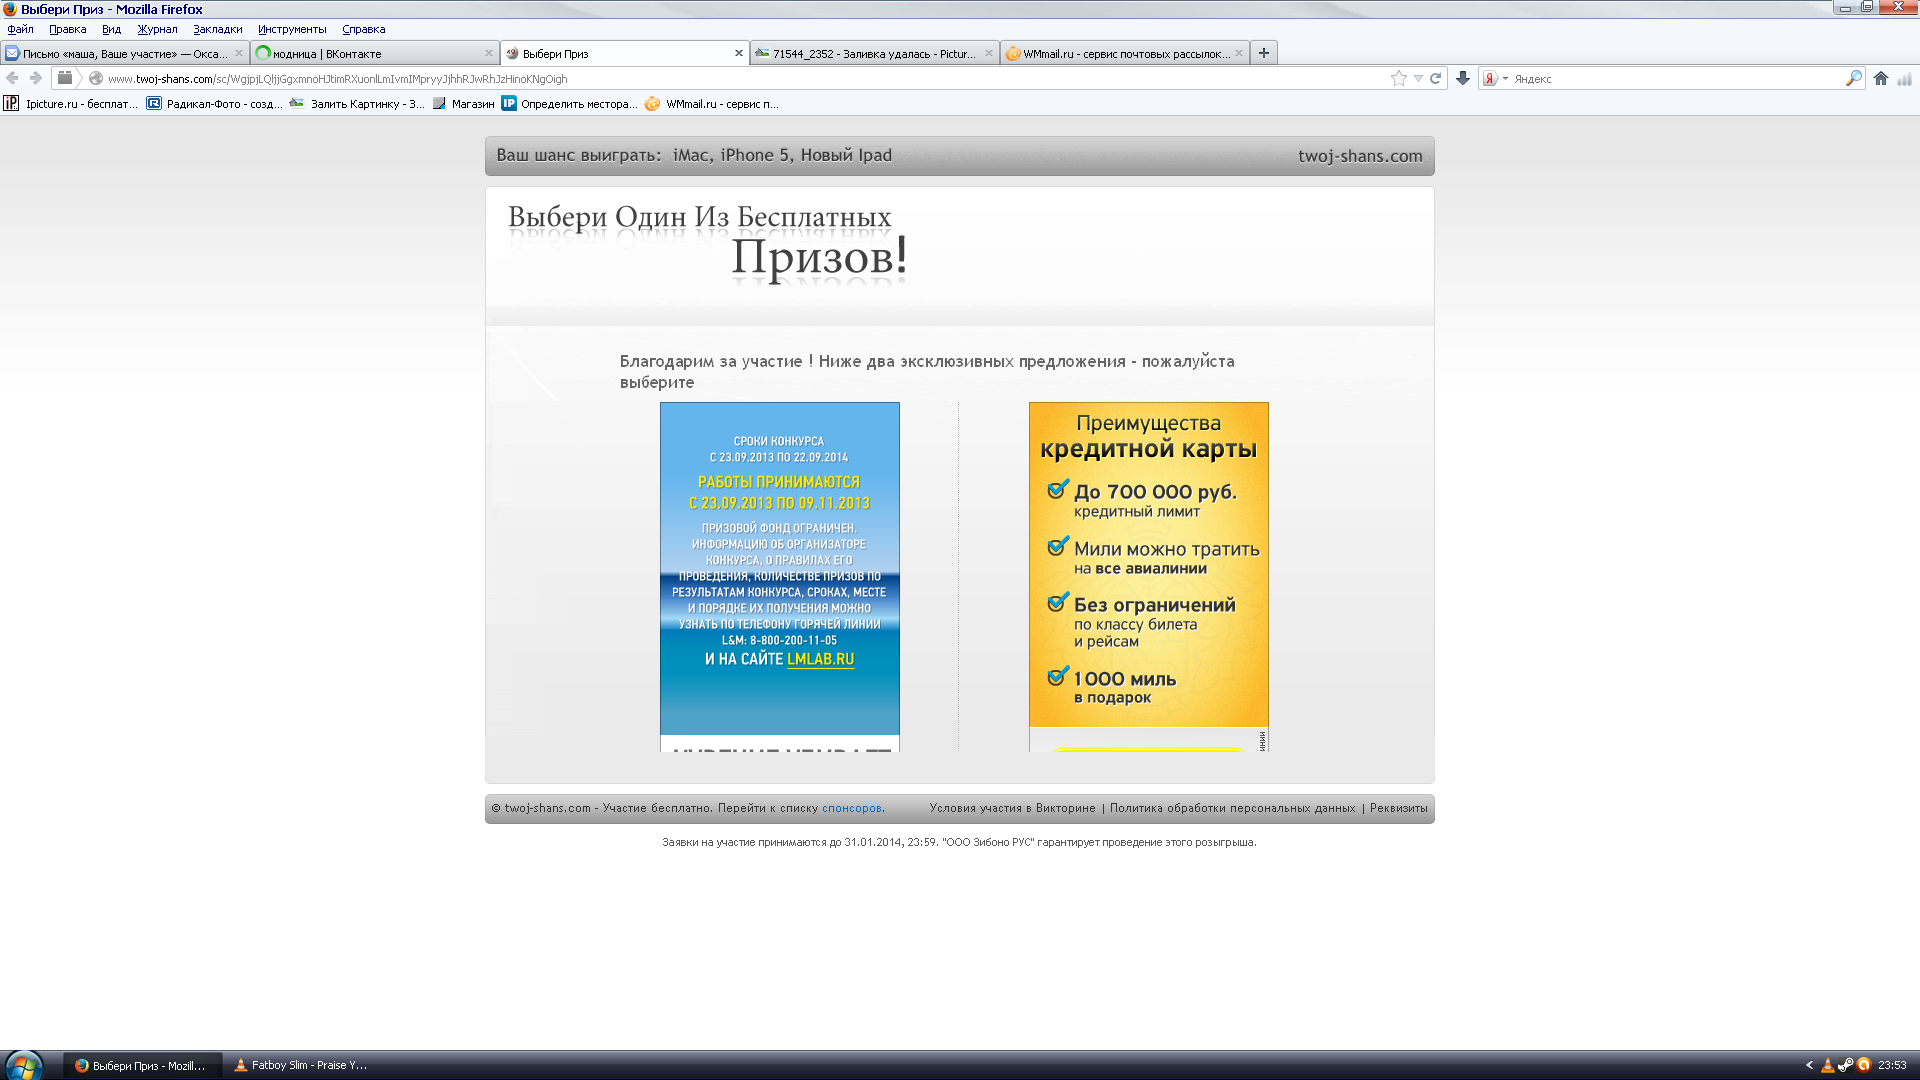Click the orange Avast tray icon
1920x1080 pixels.
point(1864,1065)
